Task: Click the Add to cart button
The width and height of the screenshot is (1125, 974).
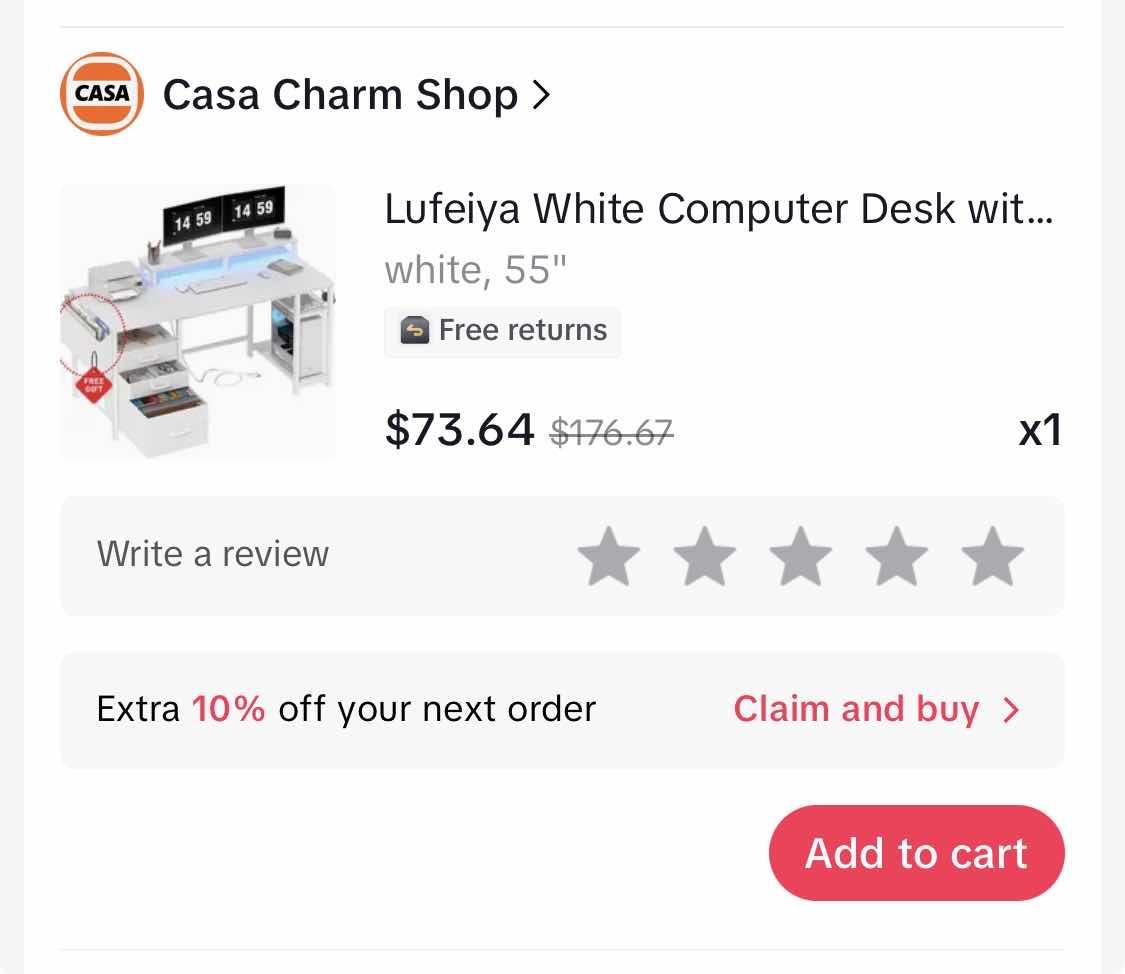Action: pyautogui.click(x=916, y=853)
